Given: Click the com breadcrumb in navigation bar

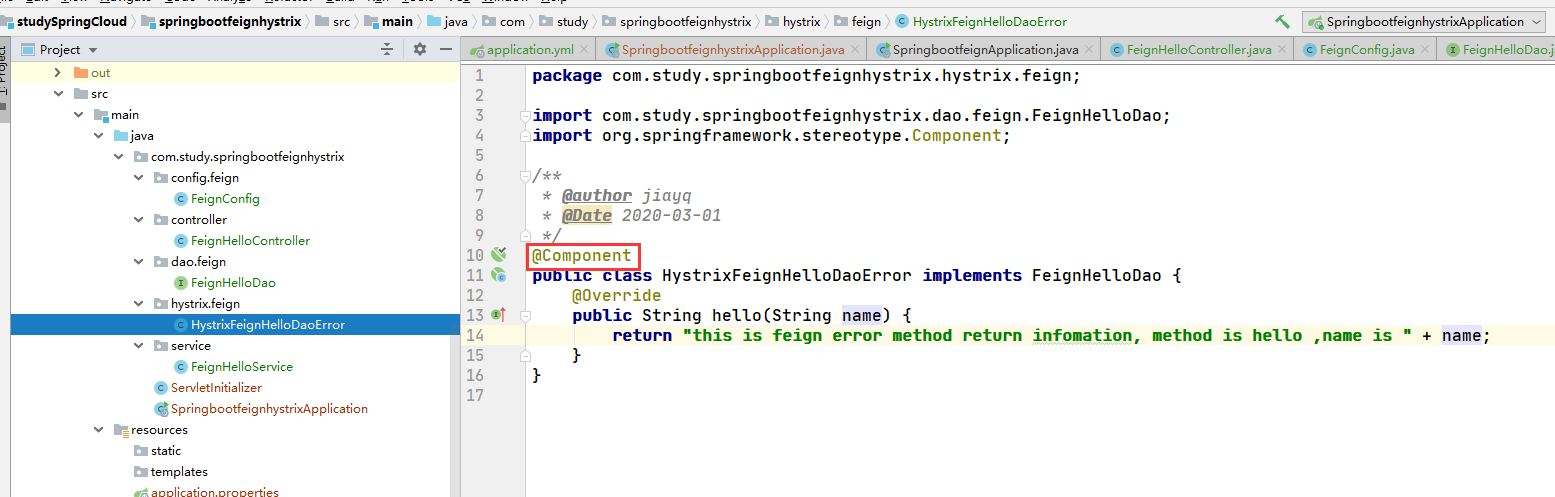Looking at the screenshot, I should 504,21.
